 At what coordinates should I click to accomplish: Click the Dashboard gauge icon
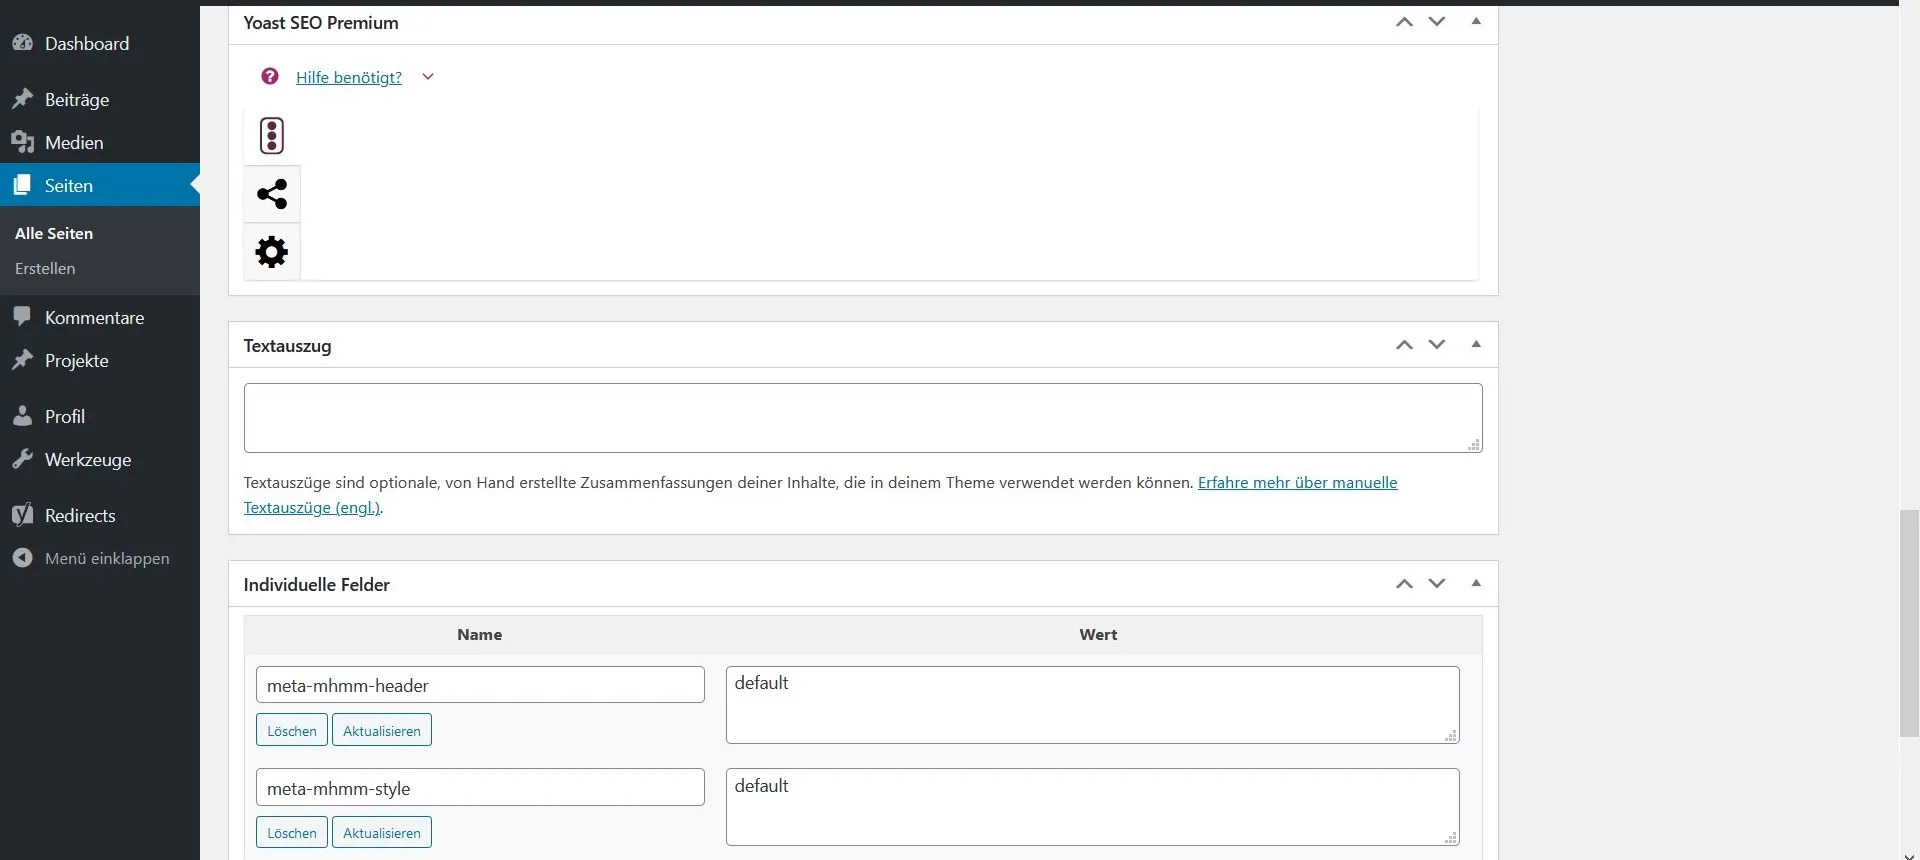click(22, 43)
